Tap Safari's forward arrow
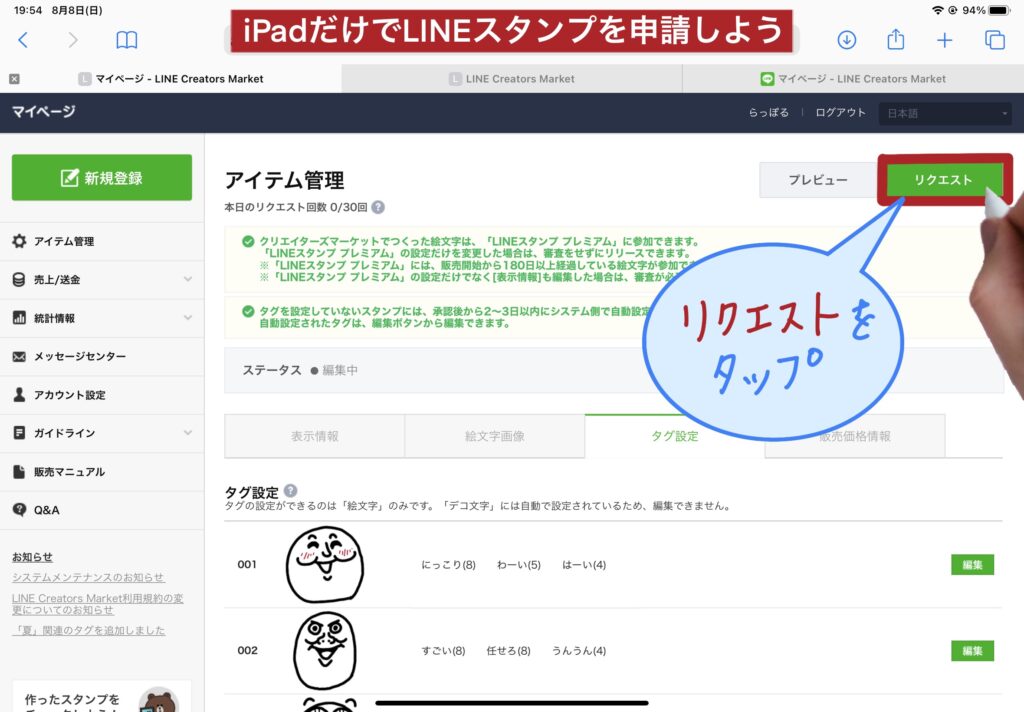The image size is (1024, 712). coord(72,40)
